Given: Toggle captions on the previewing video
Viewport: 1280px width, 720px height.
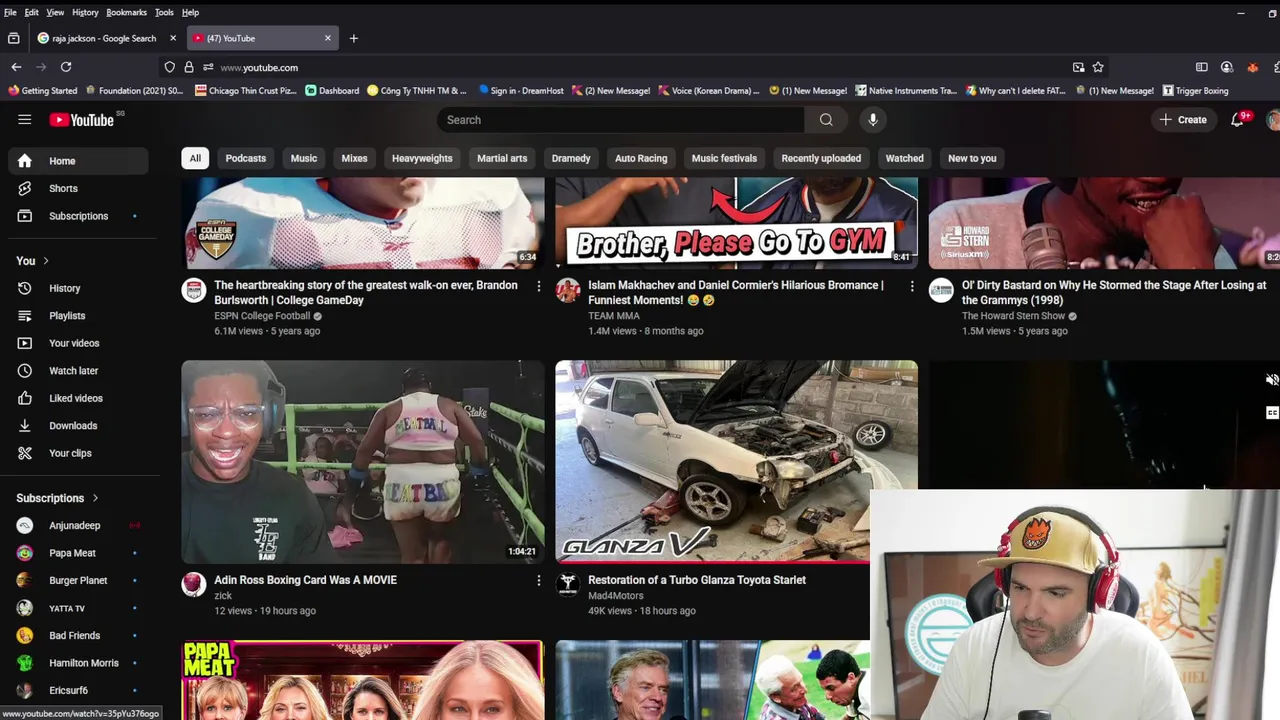Looking at the screenshot, I should point(1272,412).
